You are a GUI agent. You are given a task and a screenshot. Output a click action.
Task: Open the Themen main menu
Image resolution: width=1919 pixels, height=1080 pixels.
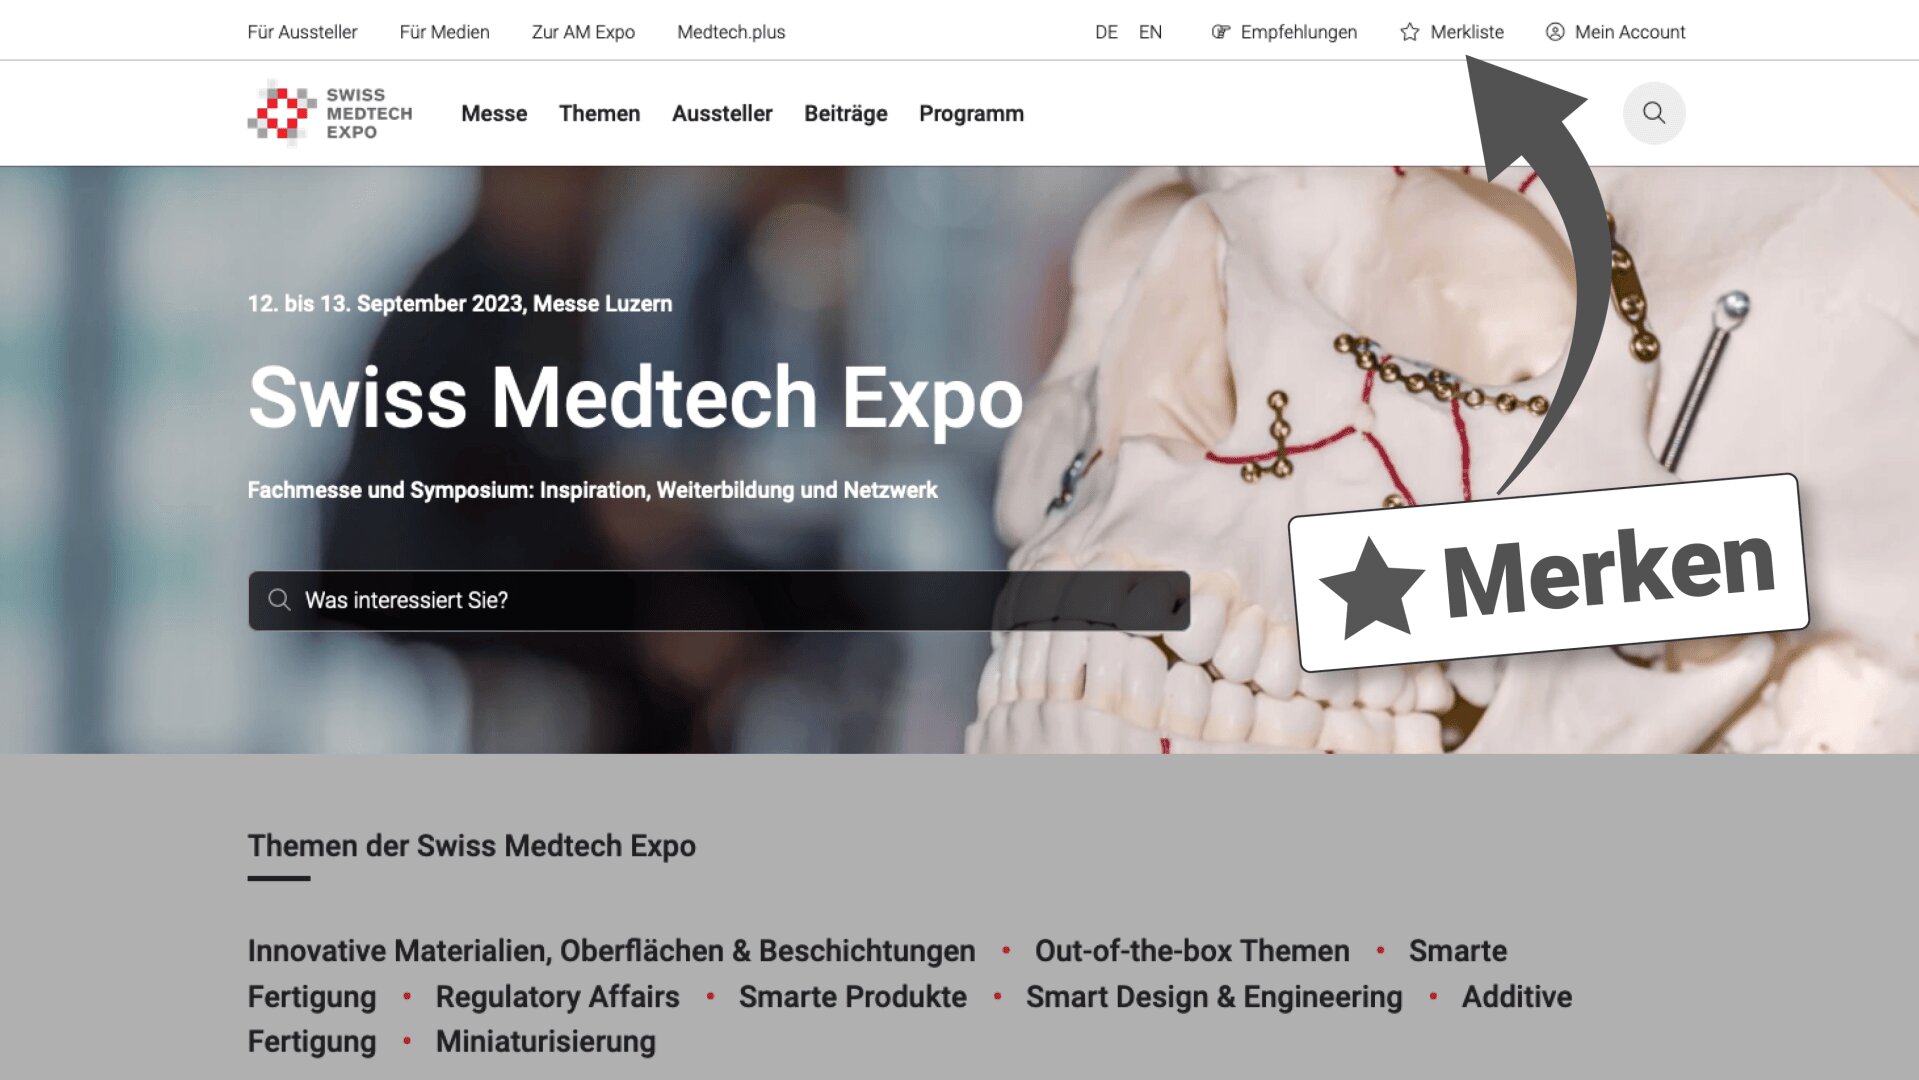point(599,114)
